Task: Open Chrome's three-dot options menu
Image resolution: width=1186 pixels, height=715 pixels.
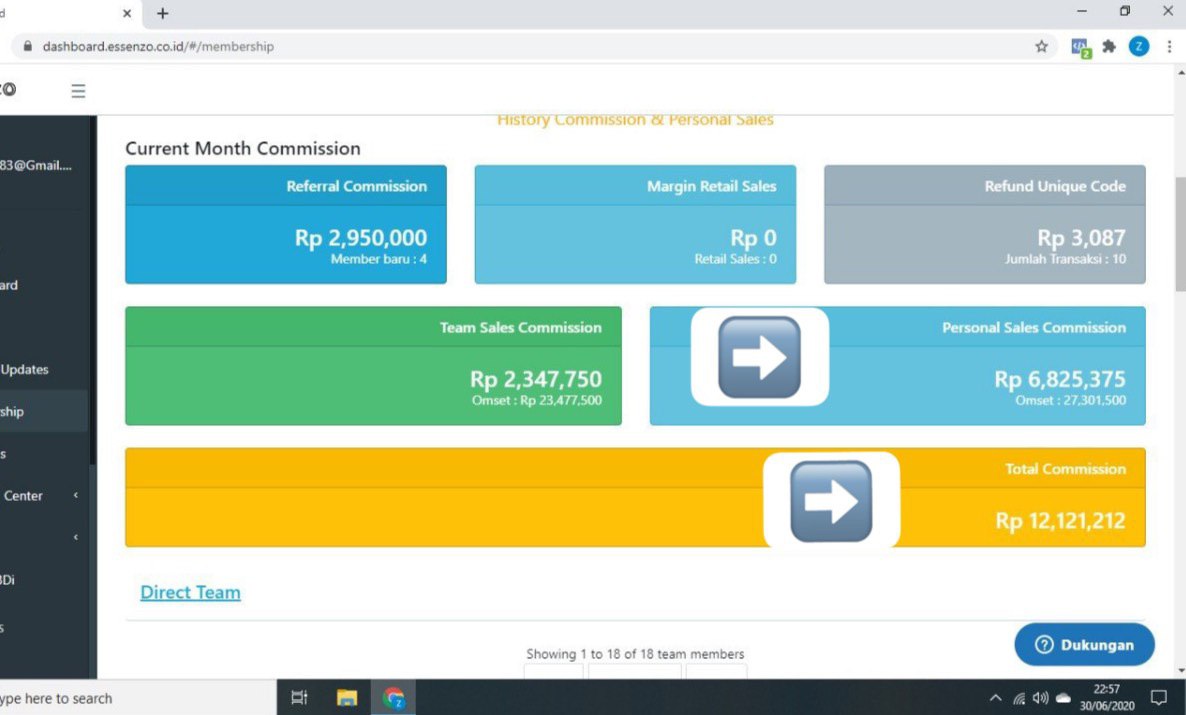Action: [x=1168, y=46]
